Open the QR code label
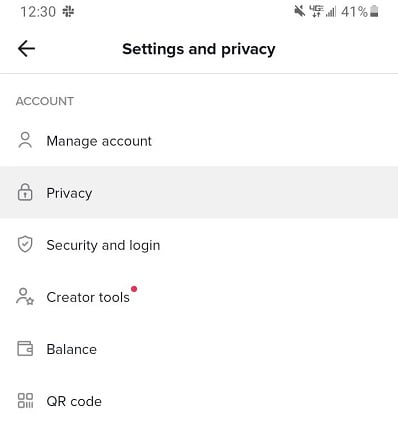This screenshot has width=398, height=431. click(74, 401)
